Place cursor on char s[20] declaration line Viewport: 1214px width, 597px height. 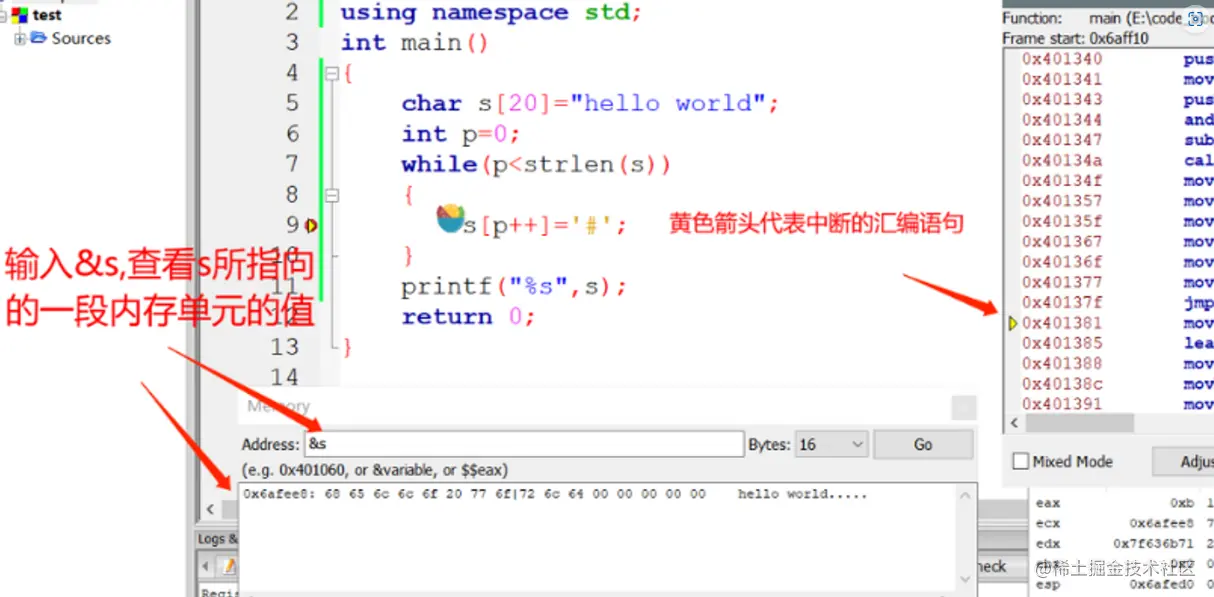590,104
